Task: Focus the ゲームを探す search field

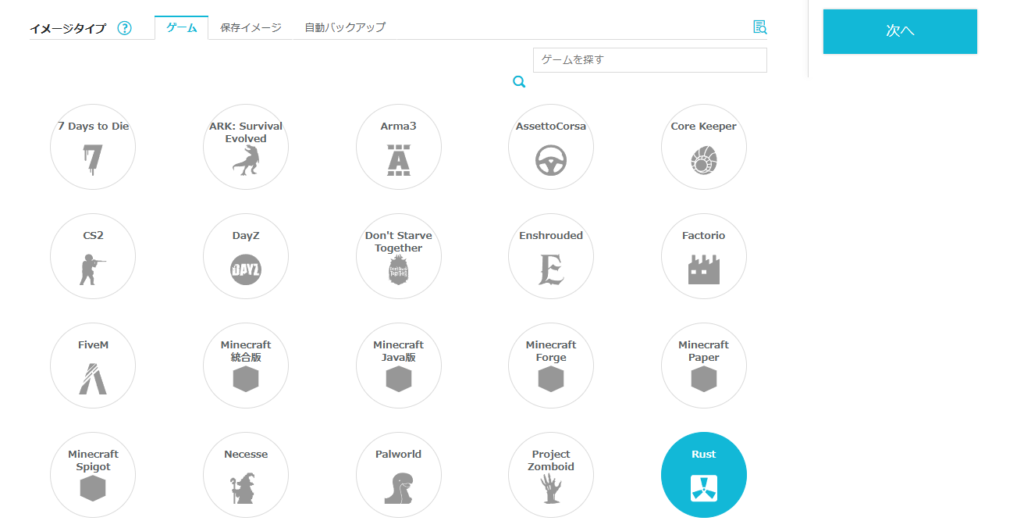Action: tap(650, 59)
